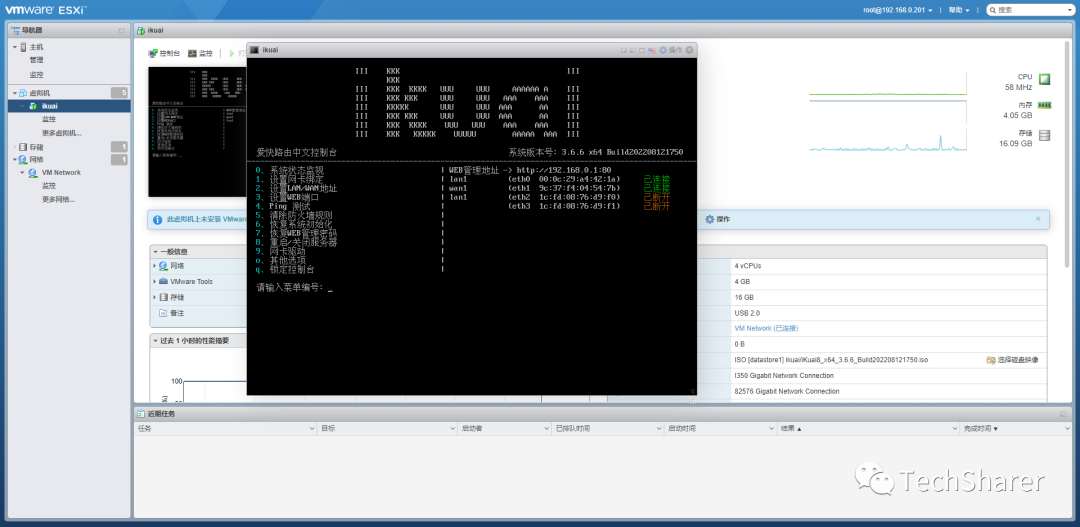Click the 虚拟机 count badge 5

tap(119, 92)
